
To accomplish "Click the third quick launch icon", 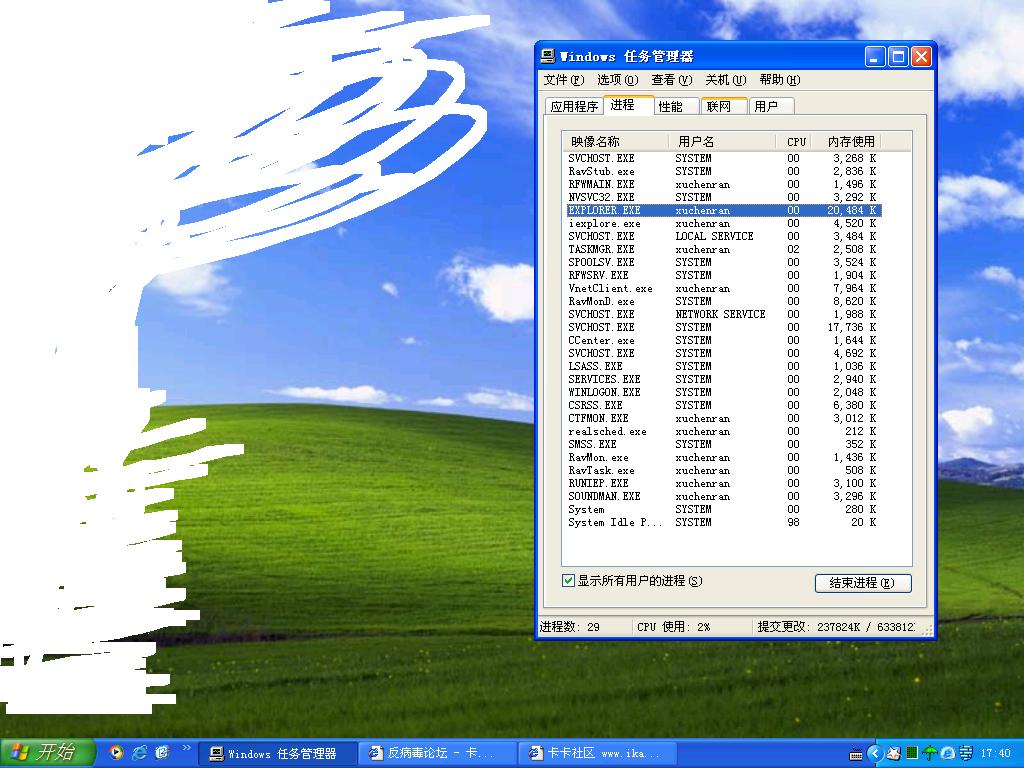I will [162, 753].
